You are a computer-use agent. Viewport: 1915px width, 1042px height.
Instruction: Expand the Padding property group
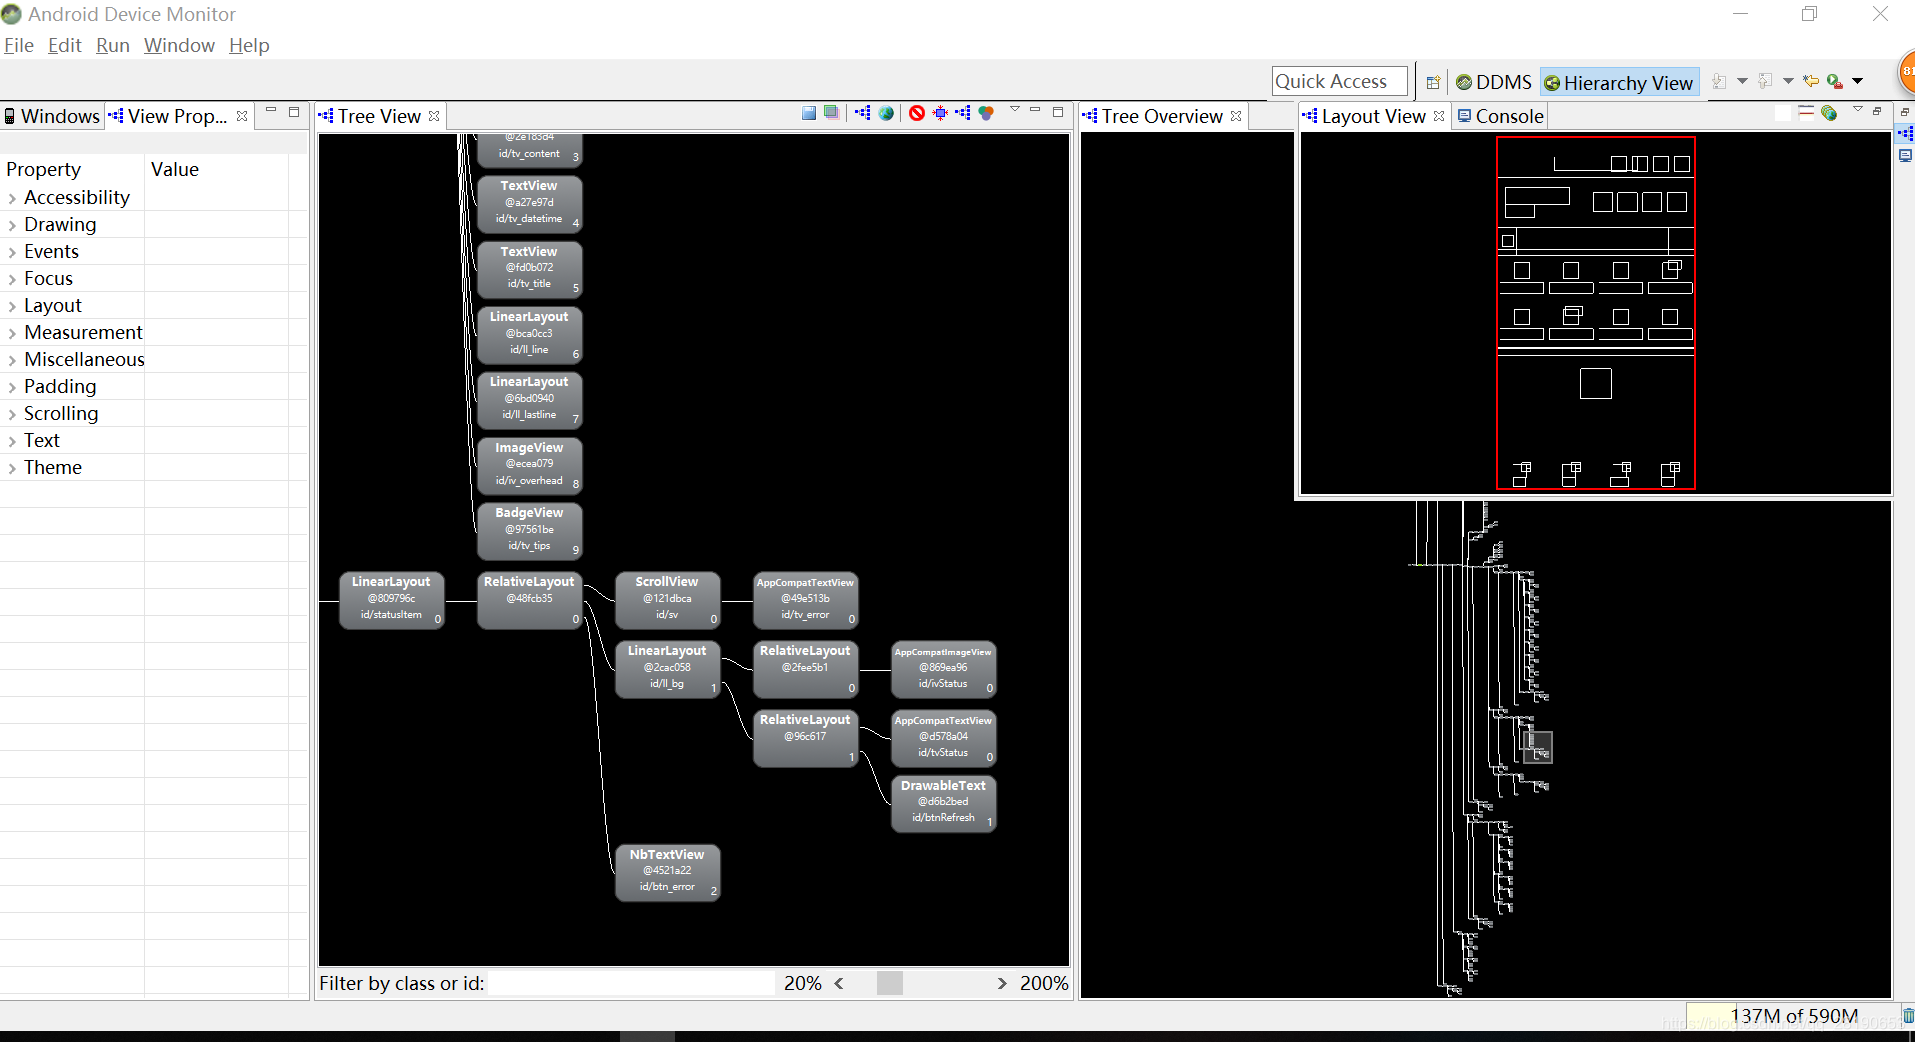(12, 387)
